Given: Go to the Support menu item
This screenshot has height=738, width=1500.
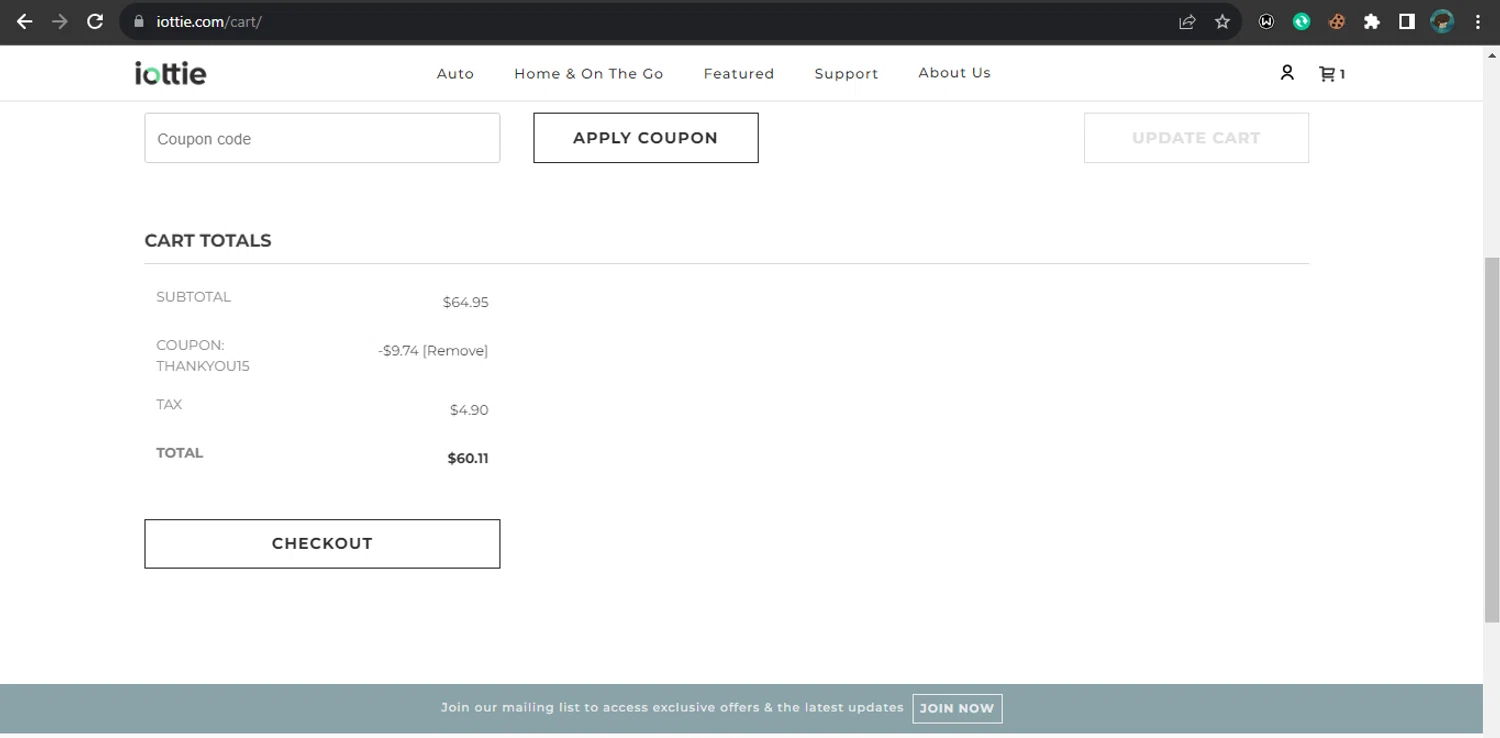Looking at the screenshot, I should tap(846, 74).
